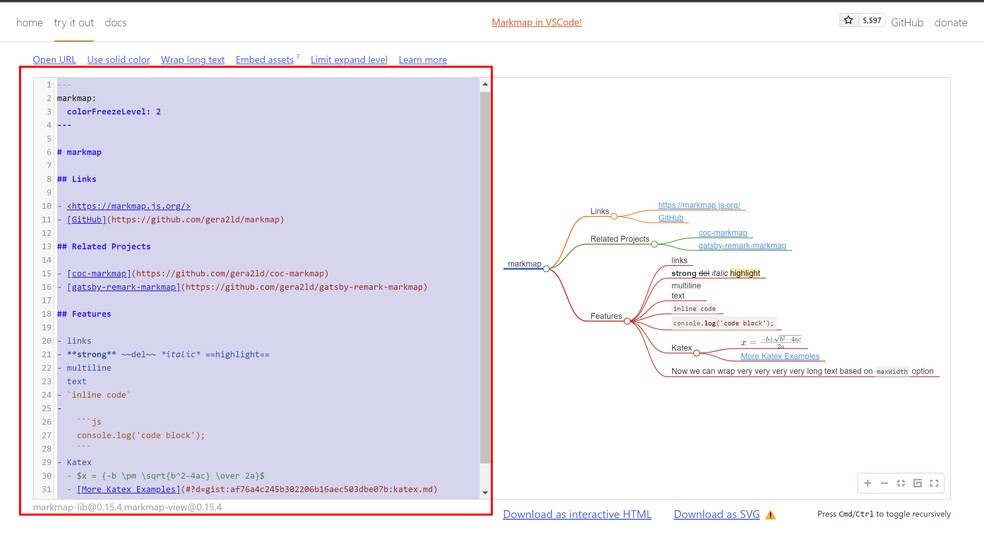Screen dimensions: 984x535
Task: Collapse the Links node circle
Action: coord(614,216)
